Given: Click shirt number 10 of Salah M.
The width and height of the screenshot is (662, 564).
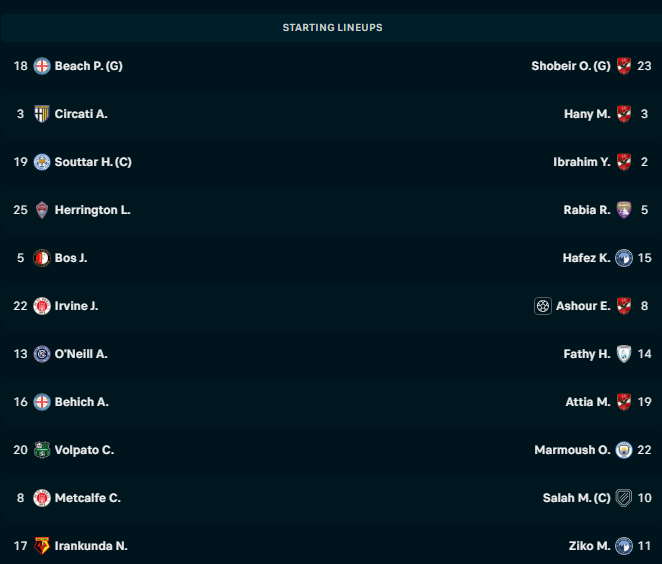Looking at the screenshot, I should pos(644,498).
